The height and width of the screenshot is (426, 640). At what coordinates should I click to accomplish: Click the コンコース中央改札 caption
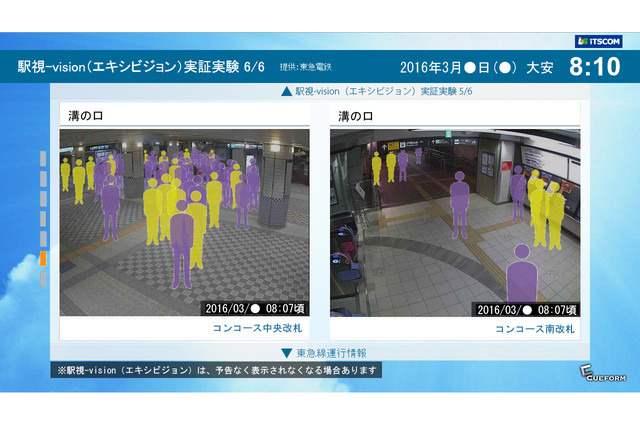(x=257, y=328)
